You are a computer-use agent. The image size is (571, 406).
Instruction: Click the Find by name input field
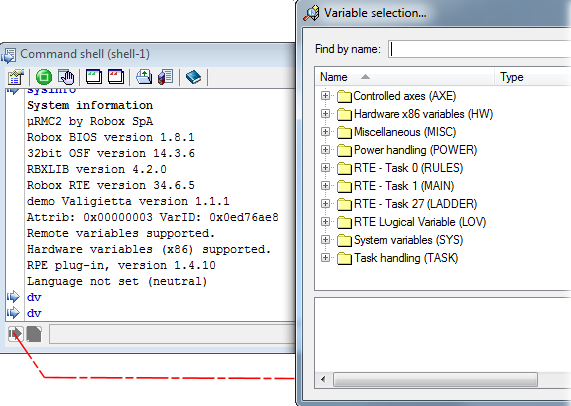(480, 49)
